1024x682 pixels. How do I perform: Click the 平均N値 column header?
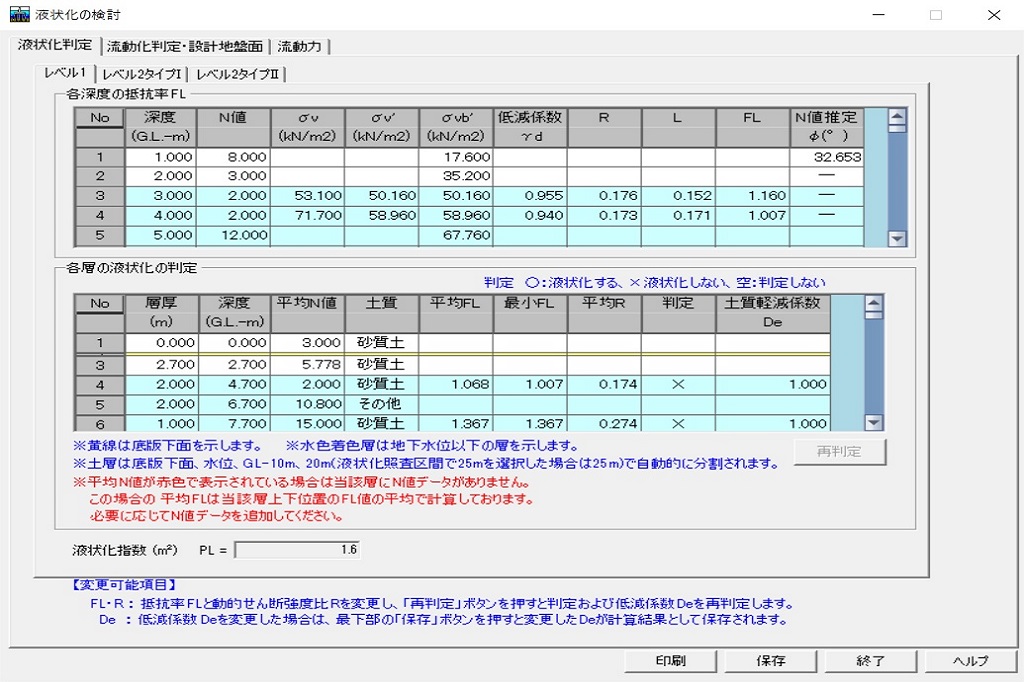tap(308, 312)
